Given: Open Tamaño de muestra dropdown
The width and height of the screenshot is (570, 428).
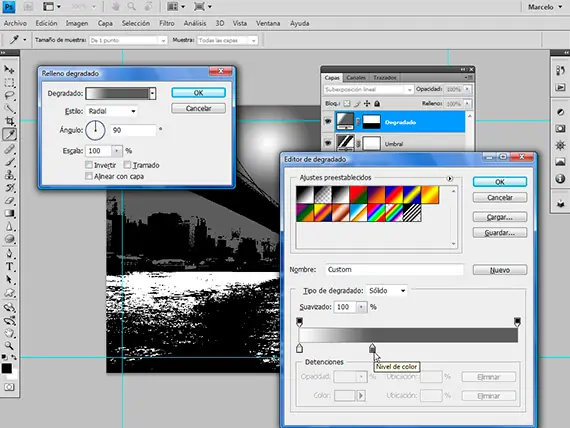Looking at the screenshot, I should coord(128,40).
